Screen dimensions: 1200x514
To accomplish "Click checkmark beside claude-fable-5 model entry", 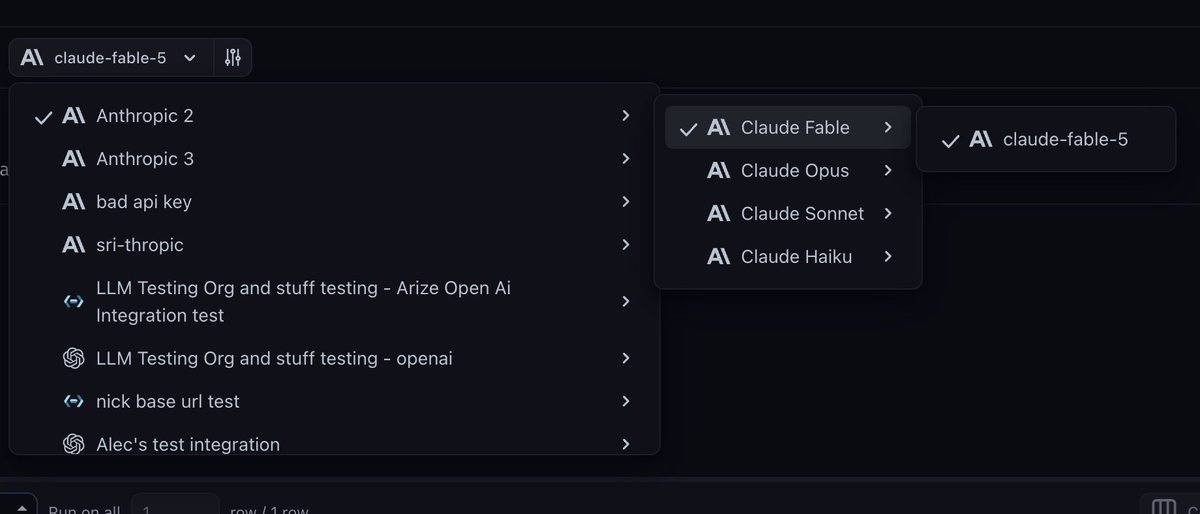I will pyautogui.click(x=950, y=141).
